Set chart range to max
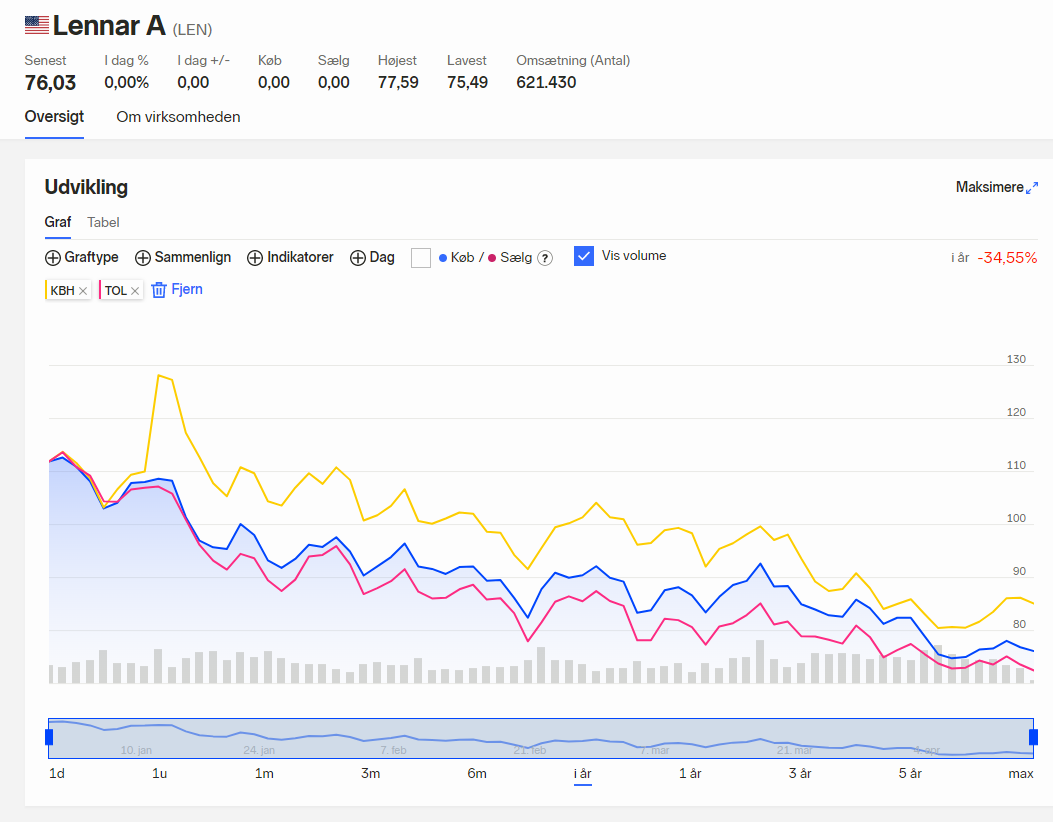1053x822 pixels. 1021,774
